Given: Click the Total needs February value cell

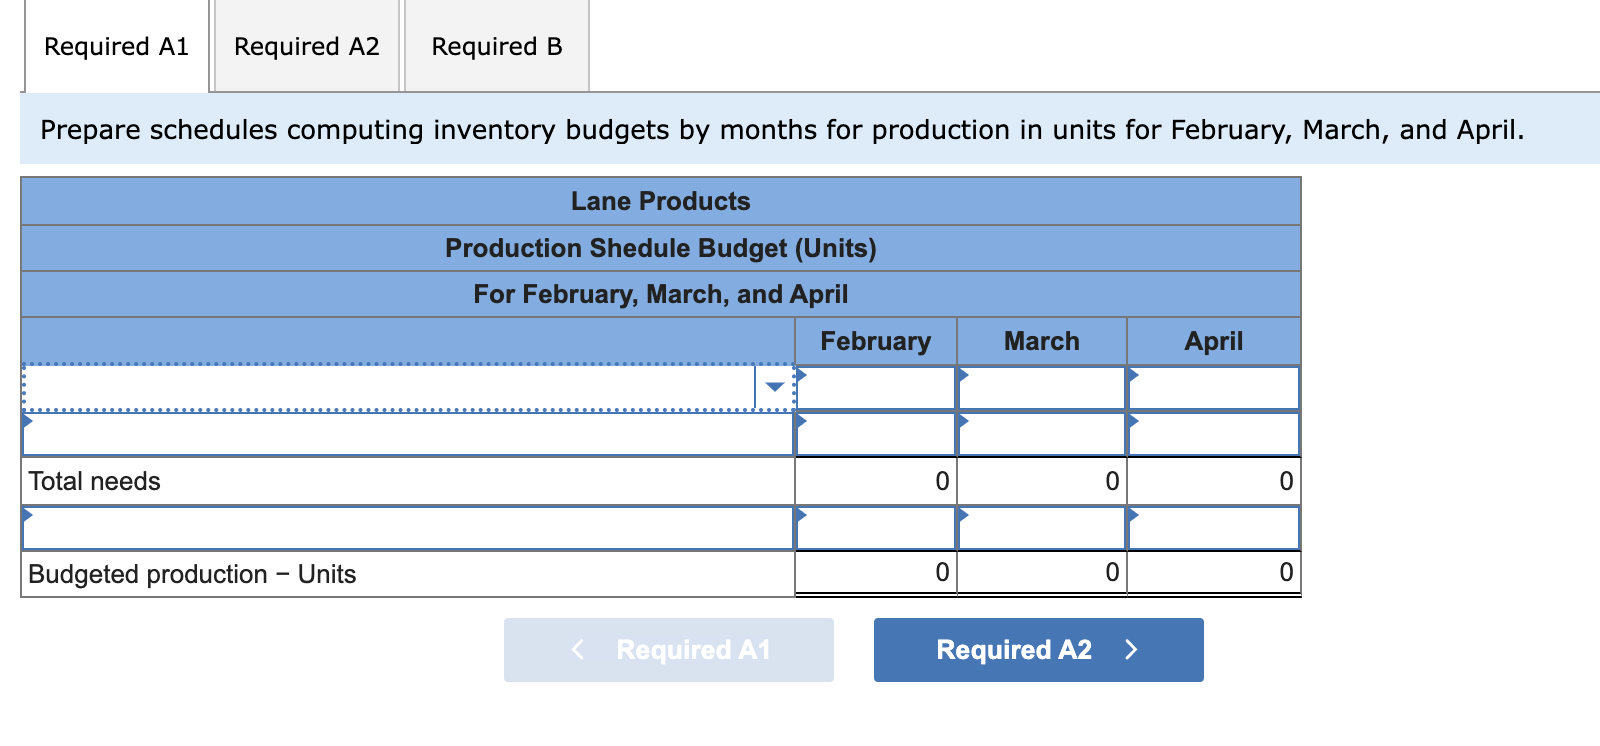Looking at the screenshot, I should 876,481.
